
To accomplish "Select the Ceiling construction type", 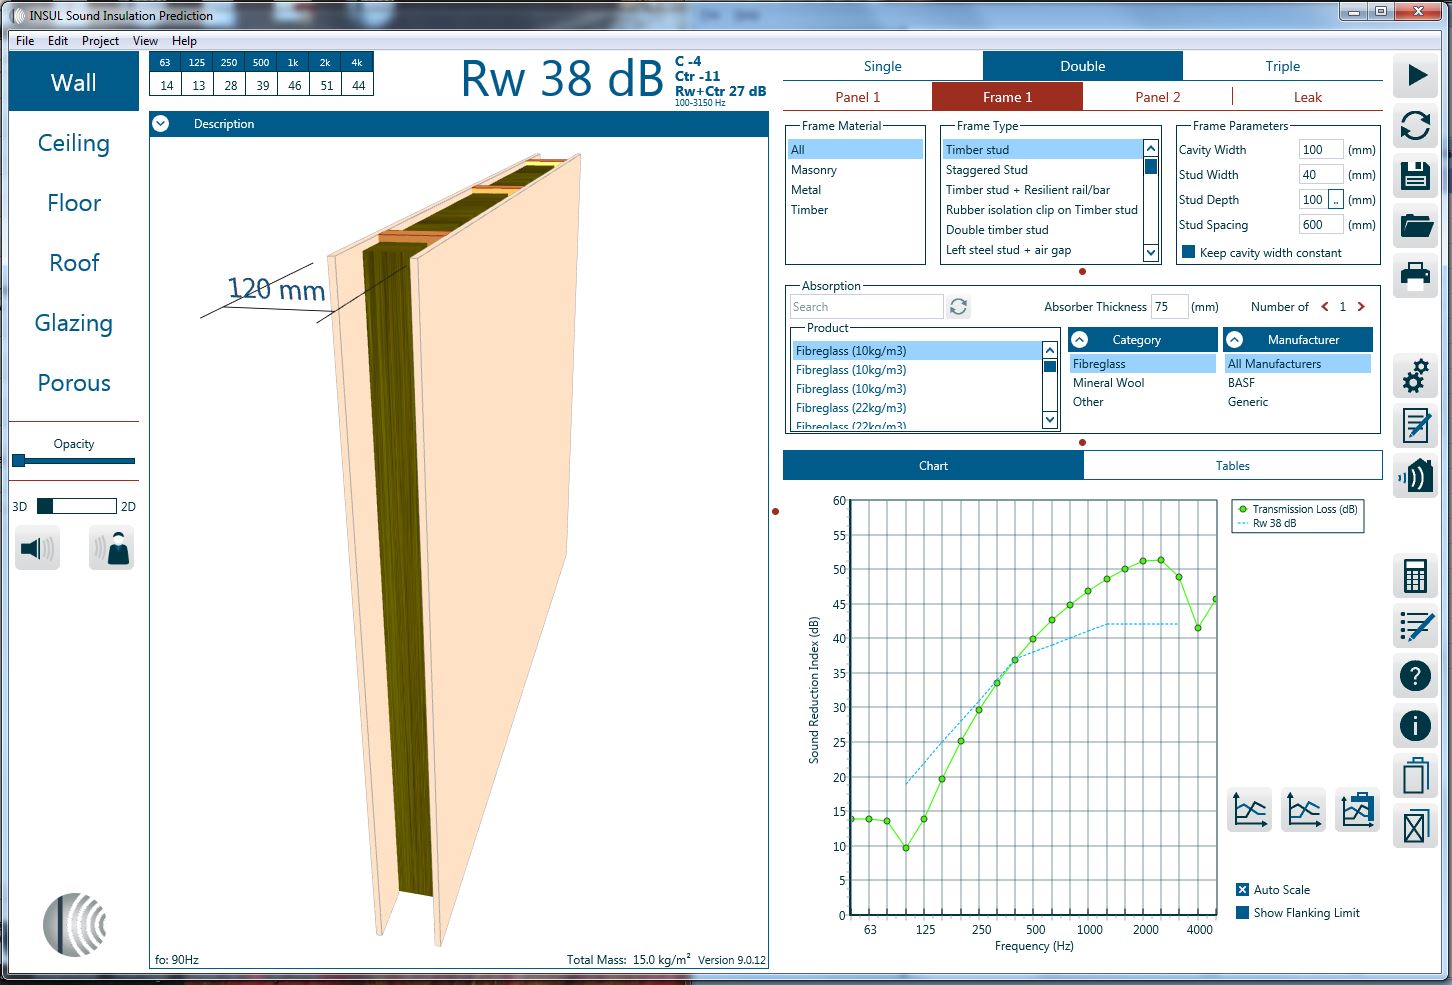I will [74, 143].
